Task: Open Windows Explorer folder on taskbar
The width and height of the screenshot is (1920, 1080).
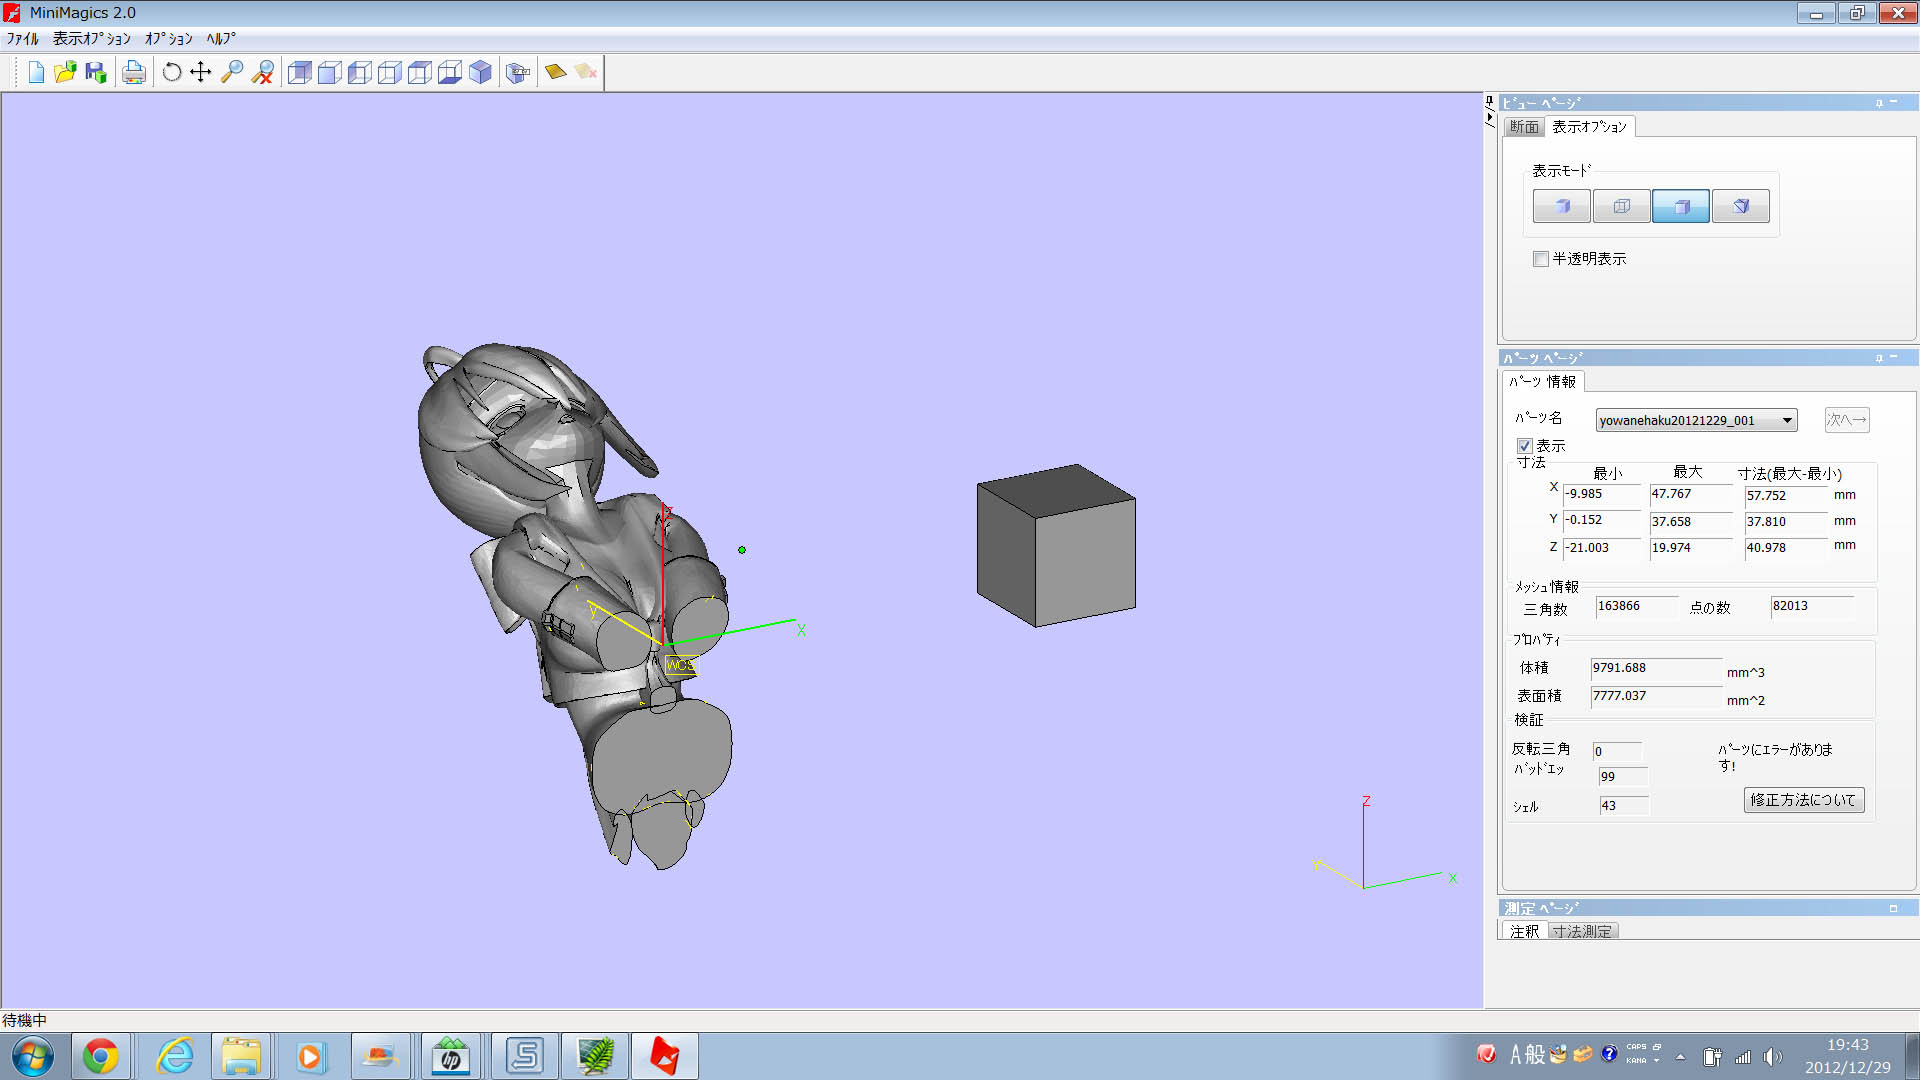Action: (x=241, y=1056)
